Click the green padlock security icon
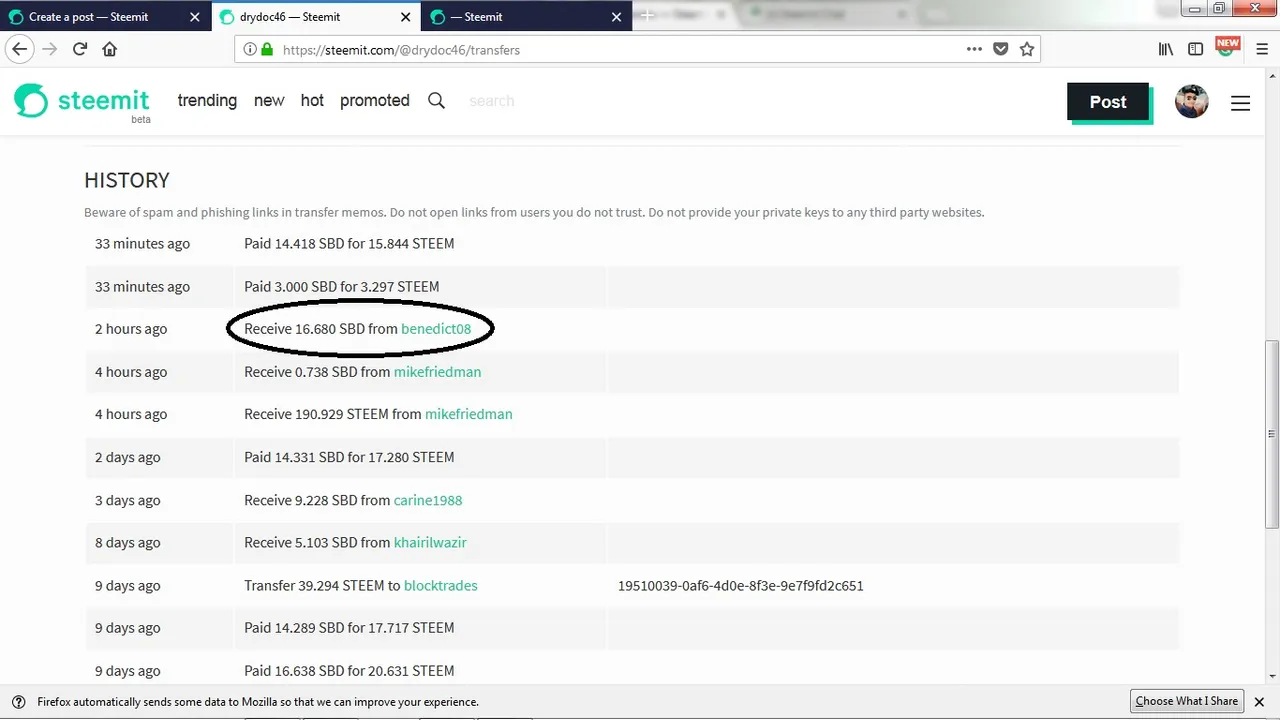The image size is (1280, 720). point(266,49)
